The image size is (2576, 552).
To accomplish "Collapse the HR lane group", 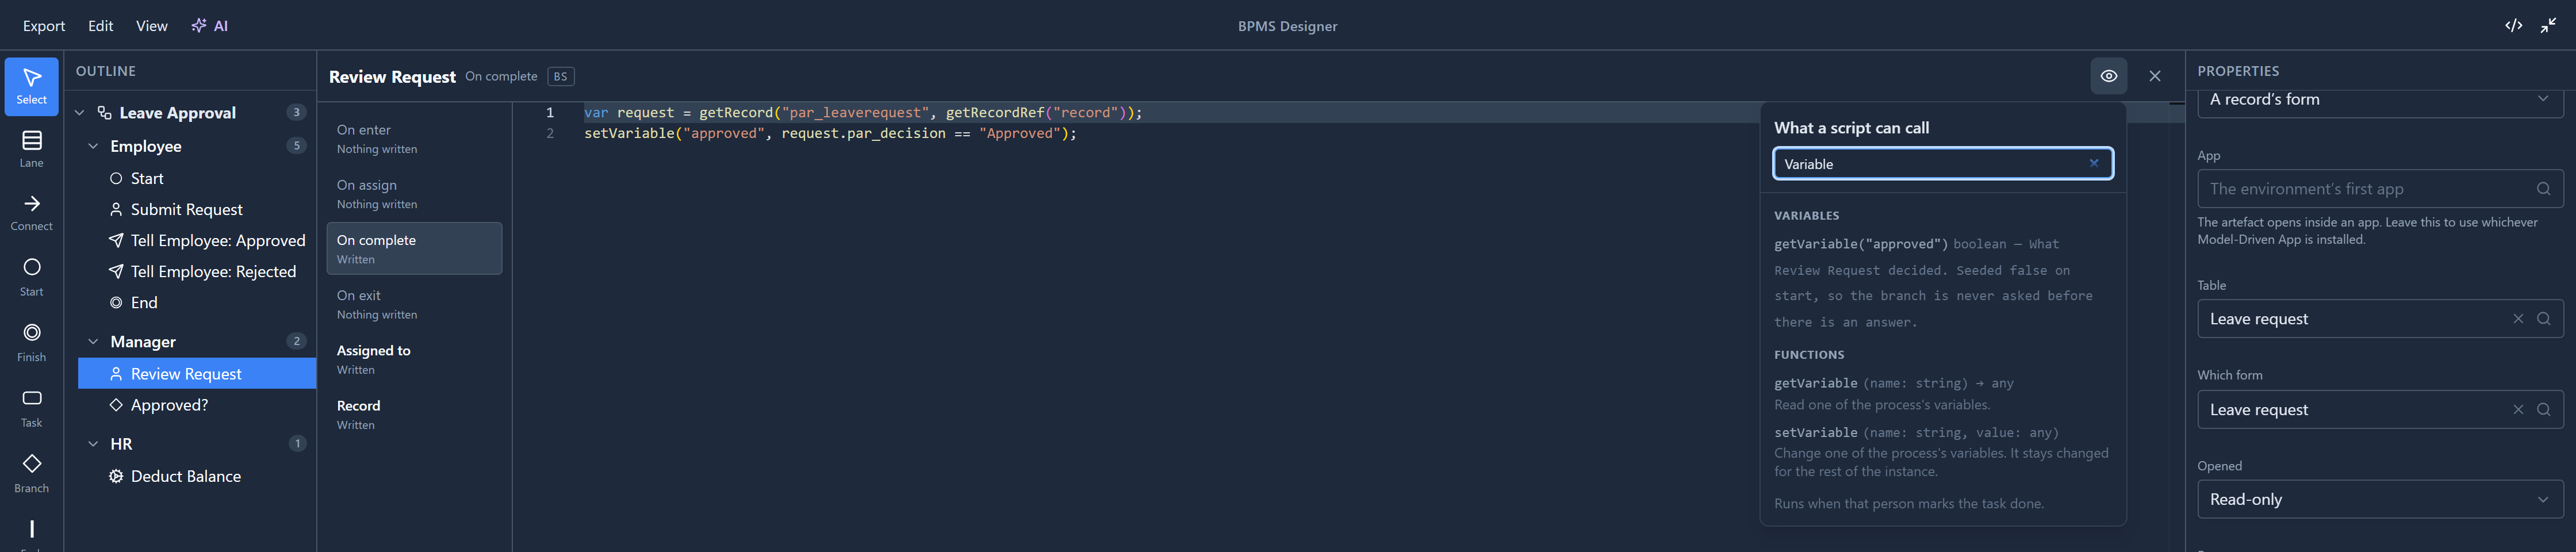I will pos(93,444).
